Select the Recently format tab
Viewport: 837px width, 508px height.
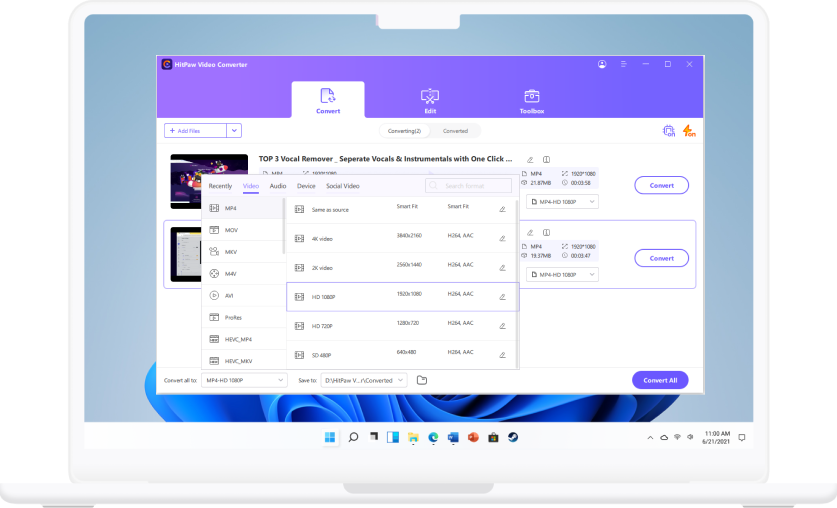[220, 186]
